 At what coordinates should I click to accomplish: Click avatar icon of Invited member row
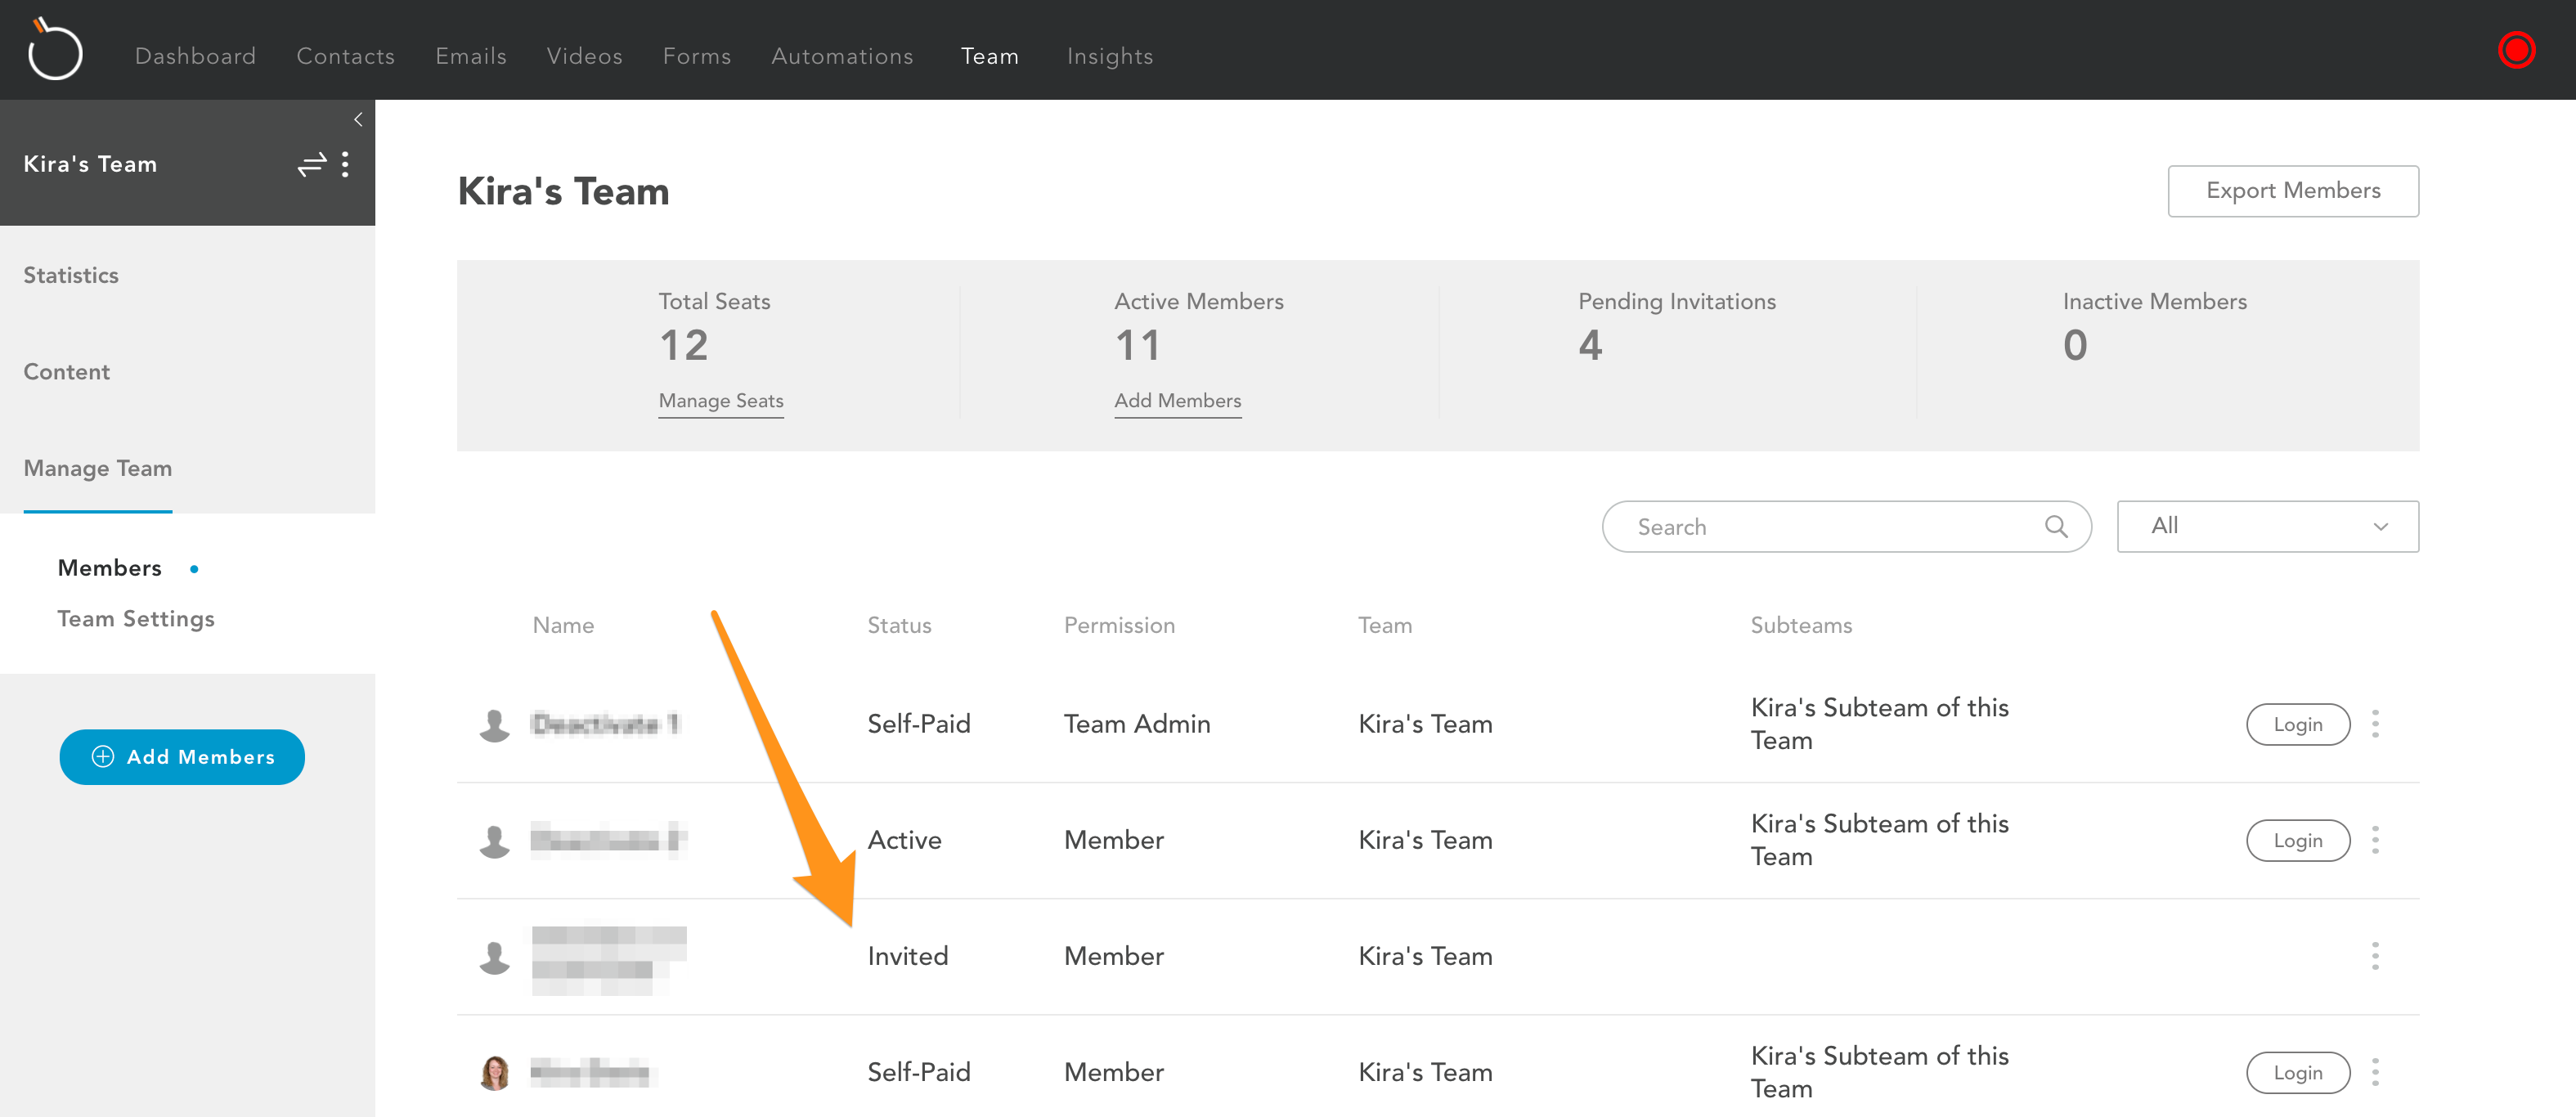[x=494, y=957]
